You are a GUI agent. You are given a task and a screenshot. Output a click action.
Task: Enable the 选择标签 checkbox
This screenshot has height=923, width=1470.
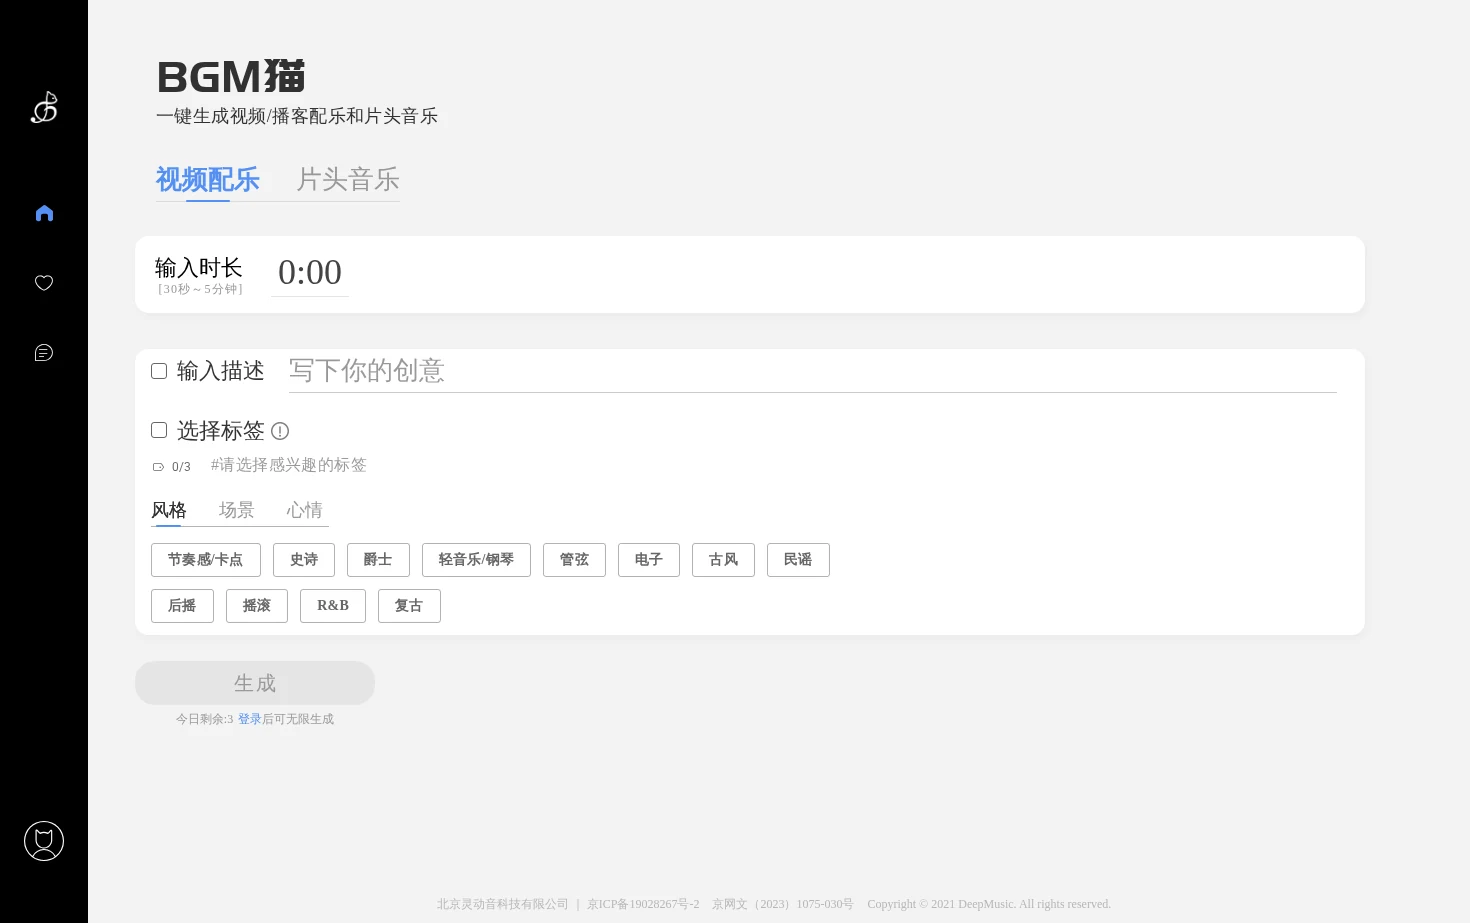click(x=159, y=430)
